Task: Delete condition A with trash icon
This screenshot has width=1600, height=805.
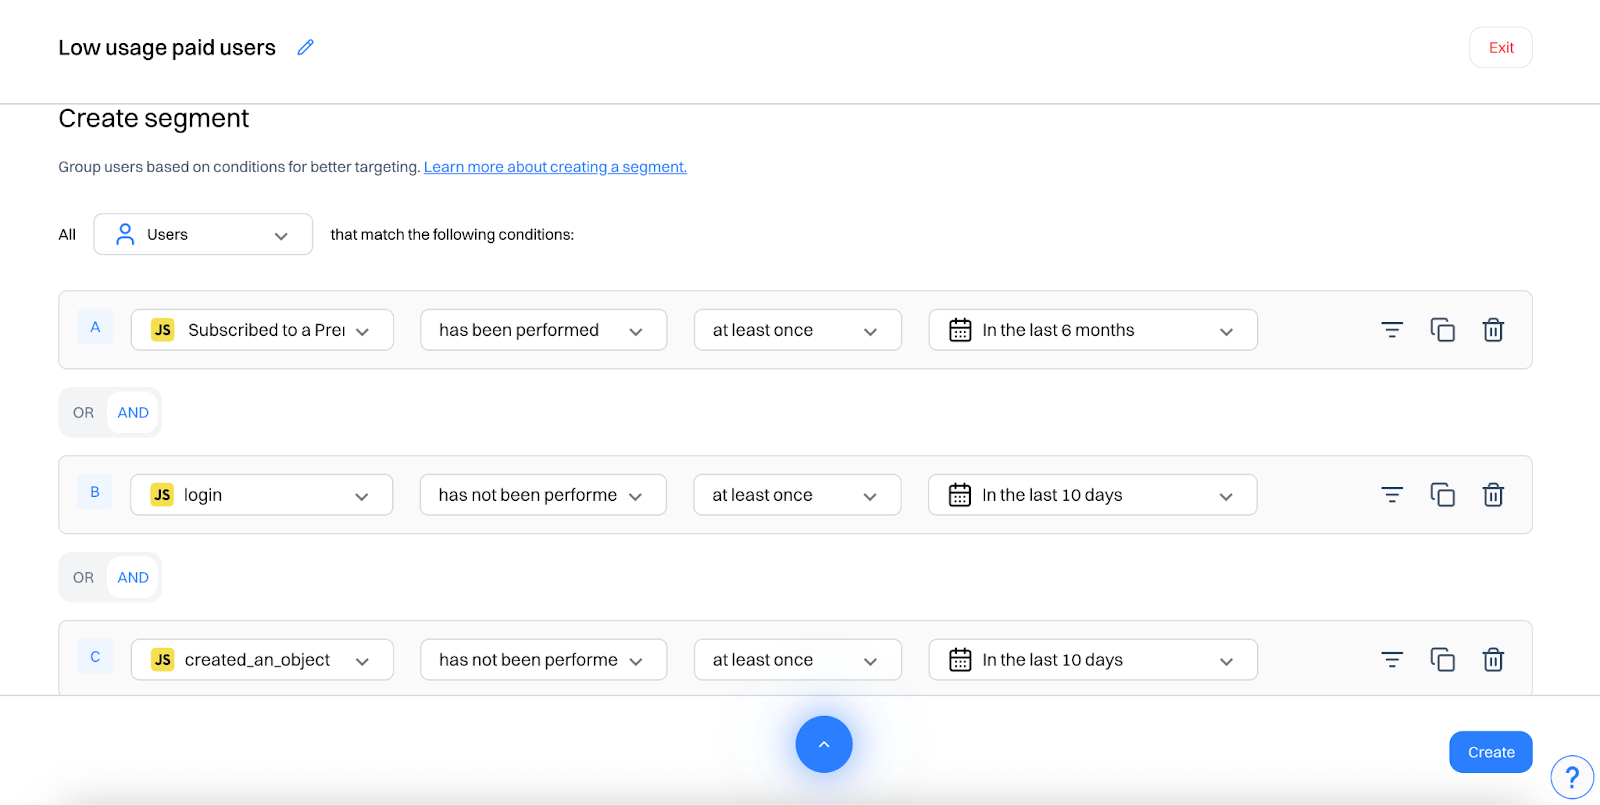Action: [x=1493, y=330]
